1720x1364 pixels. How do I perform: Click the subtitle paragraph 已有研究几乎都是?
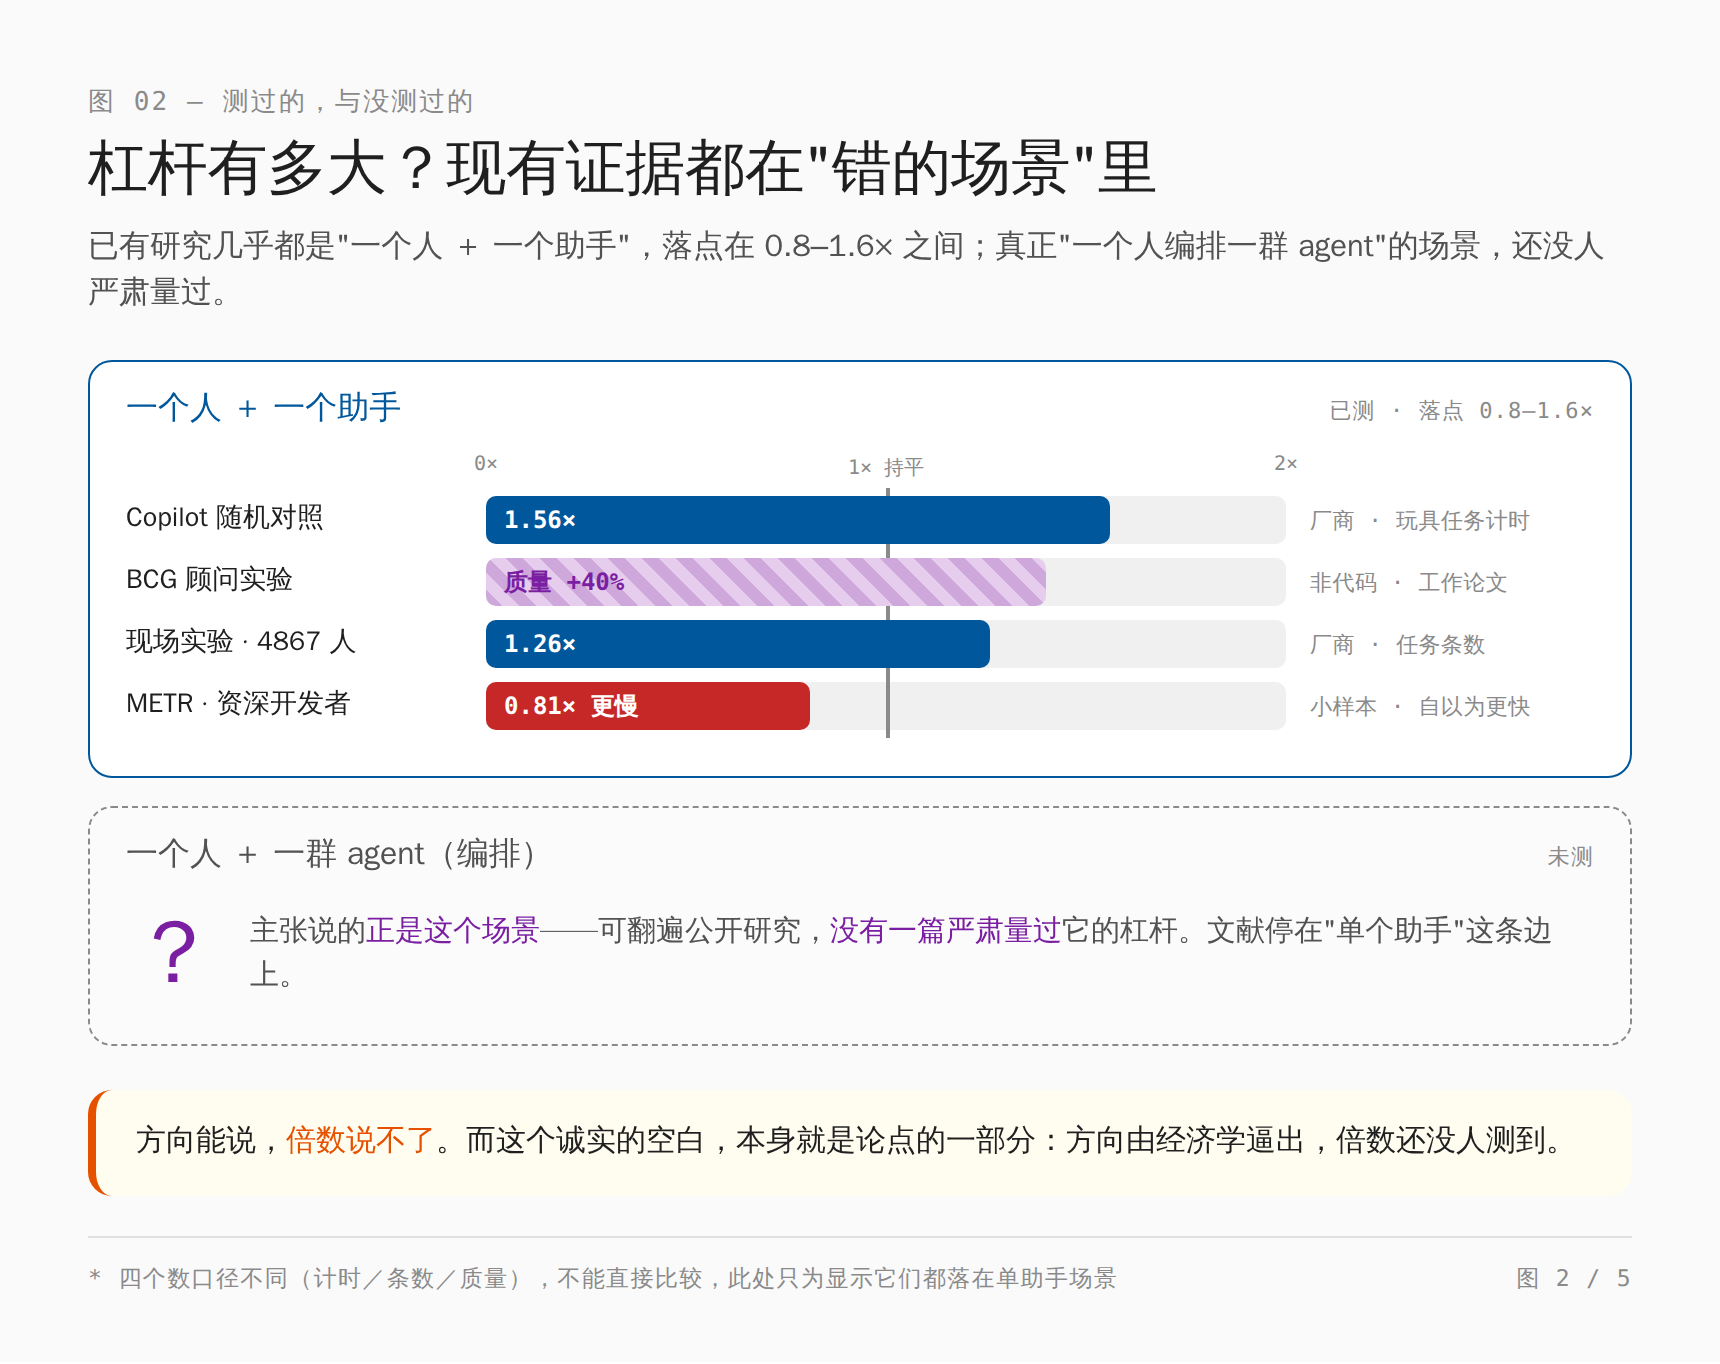[846, 268]
